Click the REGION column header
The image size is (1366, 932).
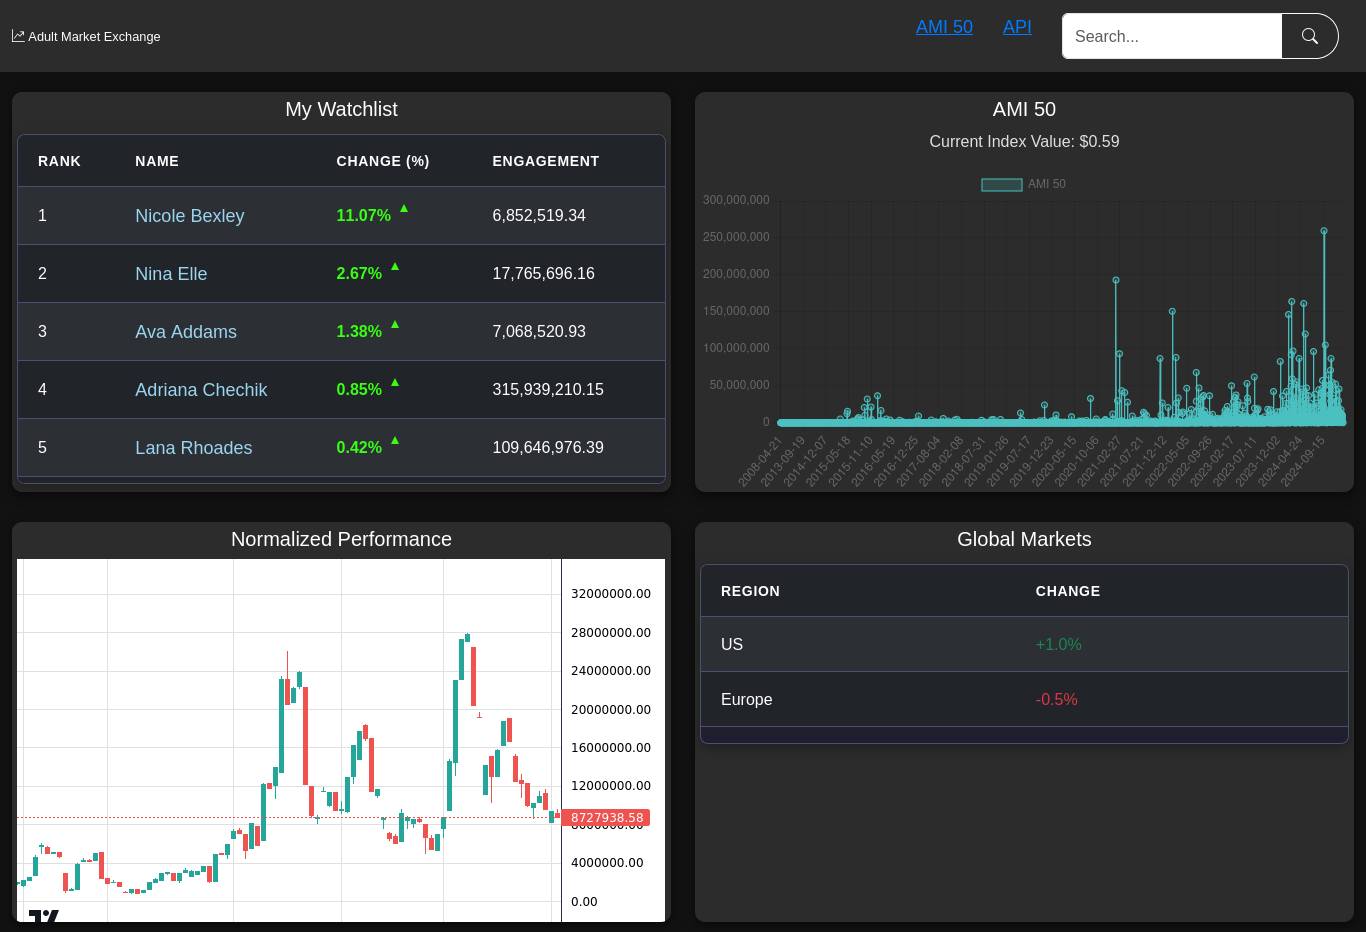(750, 591)
